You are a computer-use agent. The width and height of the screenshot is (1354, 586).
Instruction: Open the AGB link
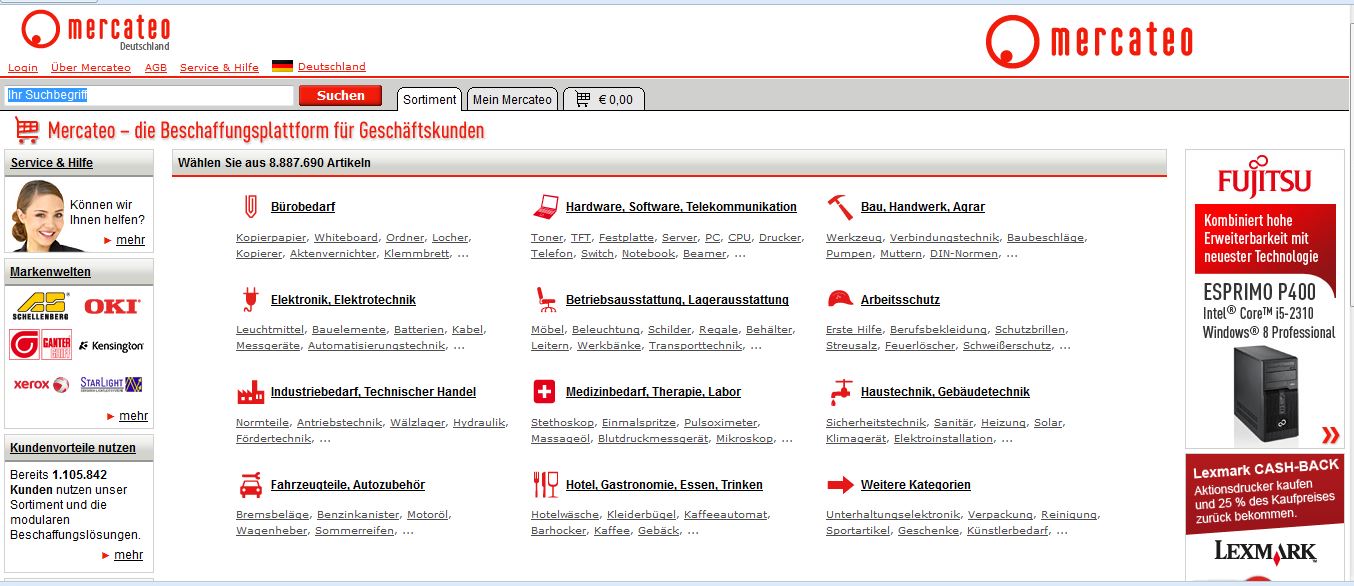pyautogui.click(x=156, y=68)
